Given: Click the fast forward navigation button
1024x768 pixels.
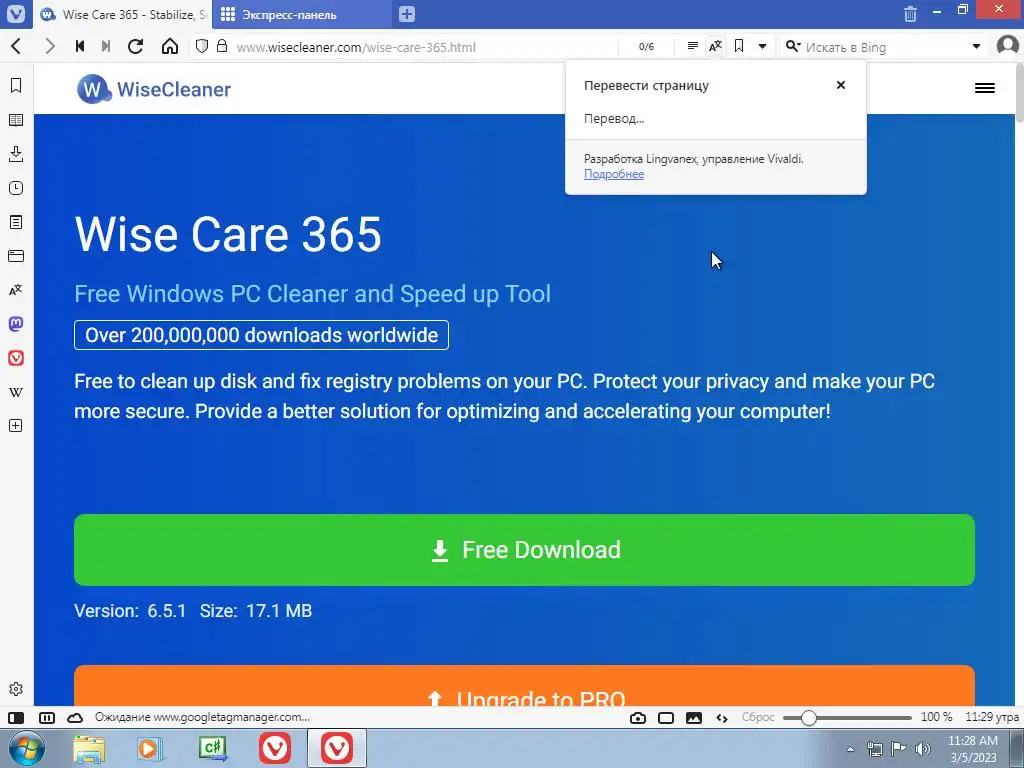Looking at the screenshot, I should (x=106, y=46).
